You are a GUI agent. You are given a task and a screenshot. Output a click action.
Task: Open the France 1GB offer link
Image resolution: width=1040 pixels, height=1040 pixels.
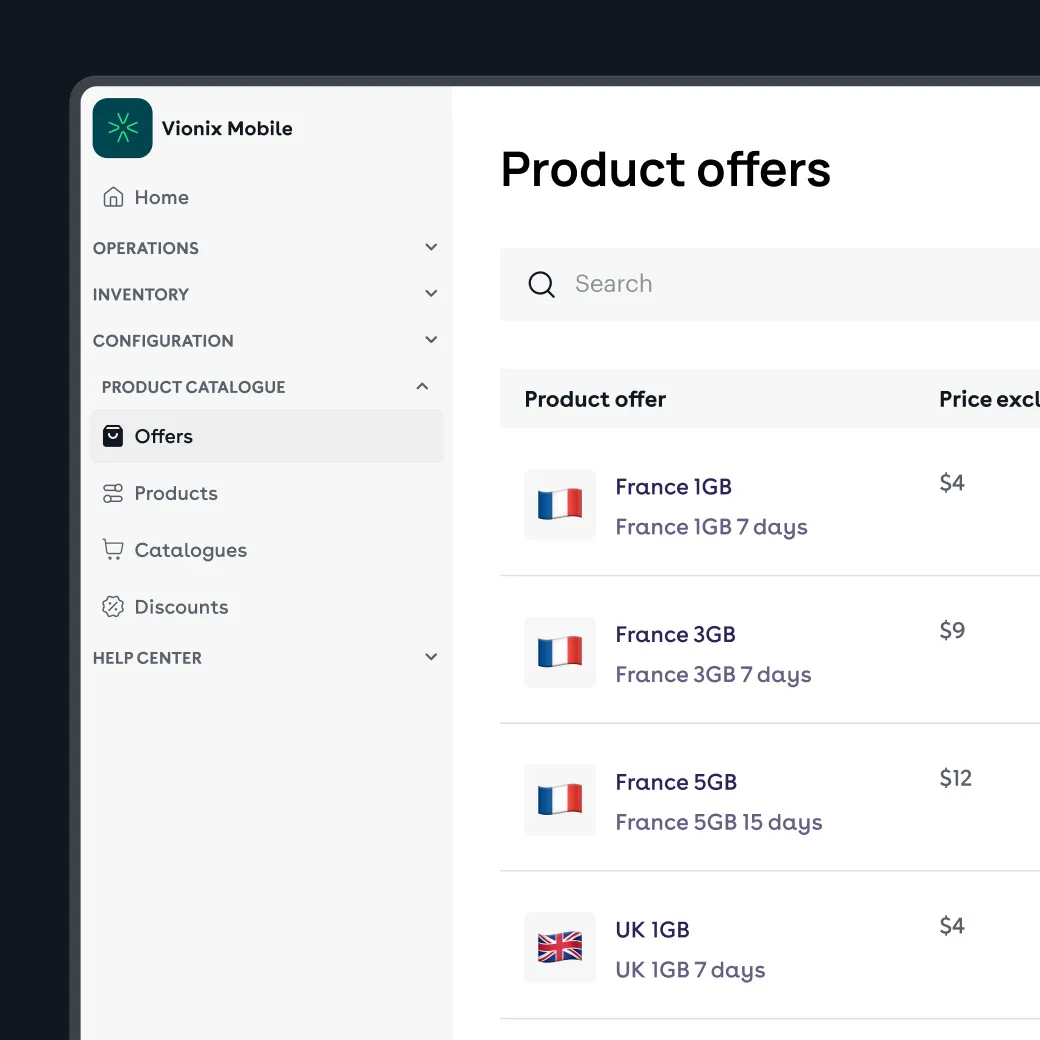pyautogui.click(x=673, y=487)
